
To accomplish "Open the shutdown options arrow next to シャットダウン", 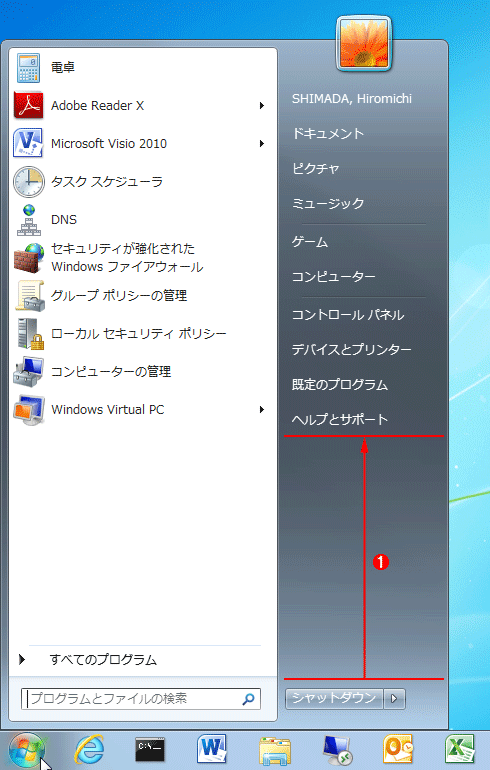I will click(x=394, y=698).
